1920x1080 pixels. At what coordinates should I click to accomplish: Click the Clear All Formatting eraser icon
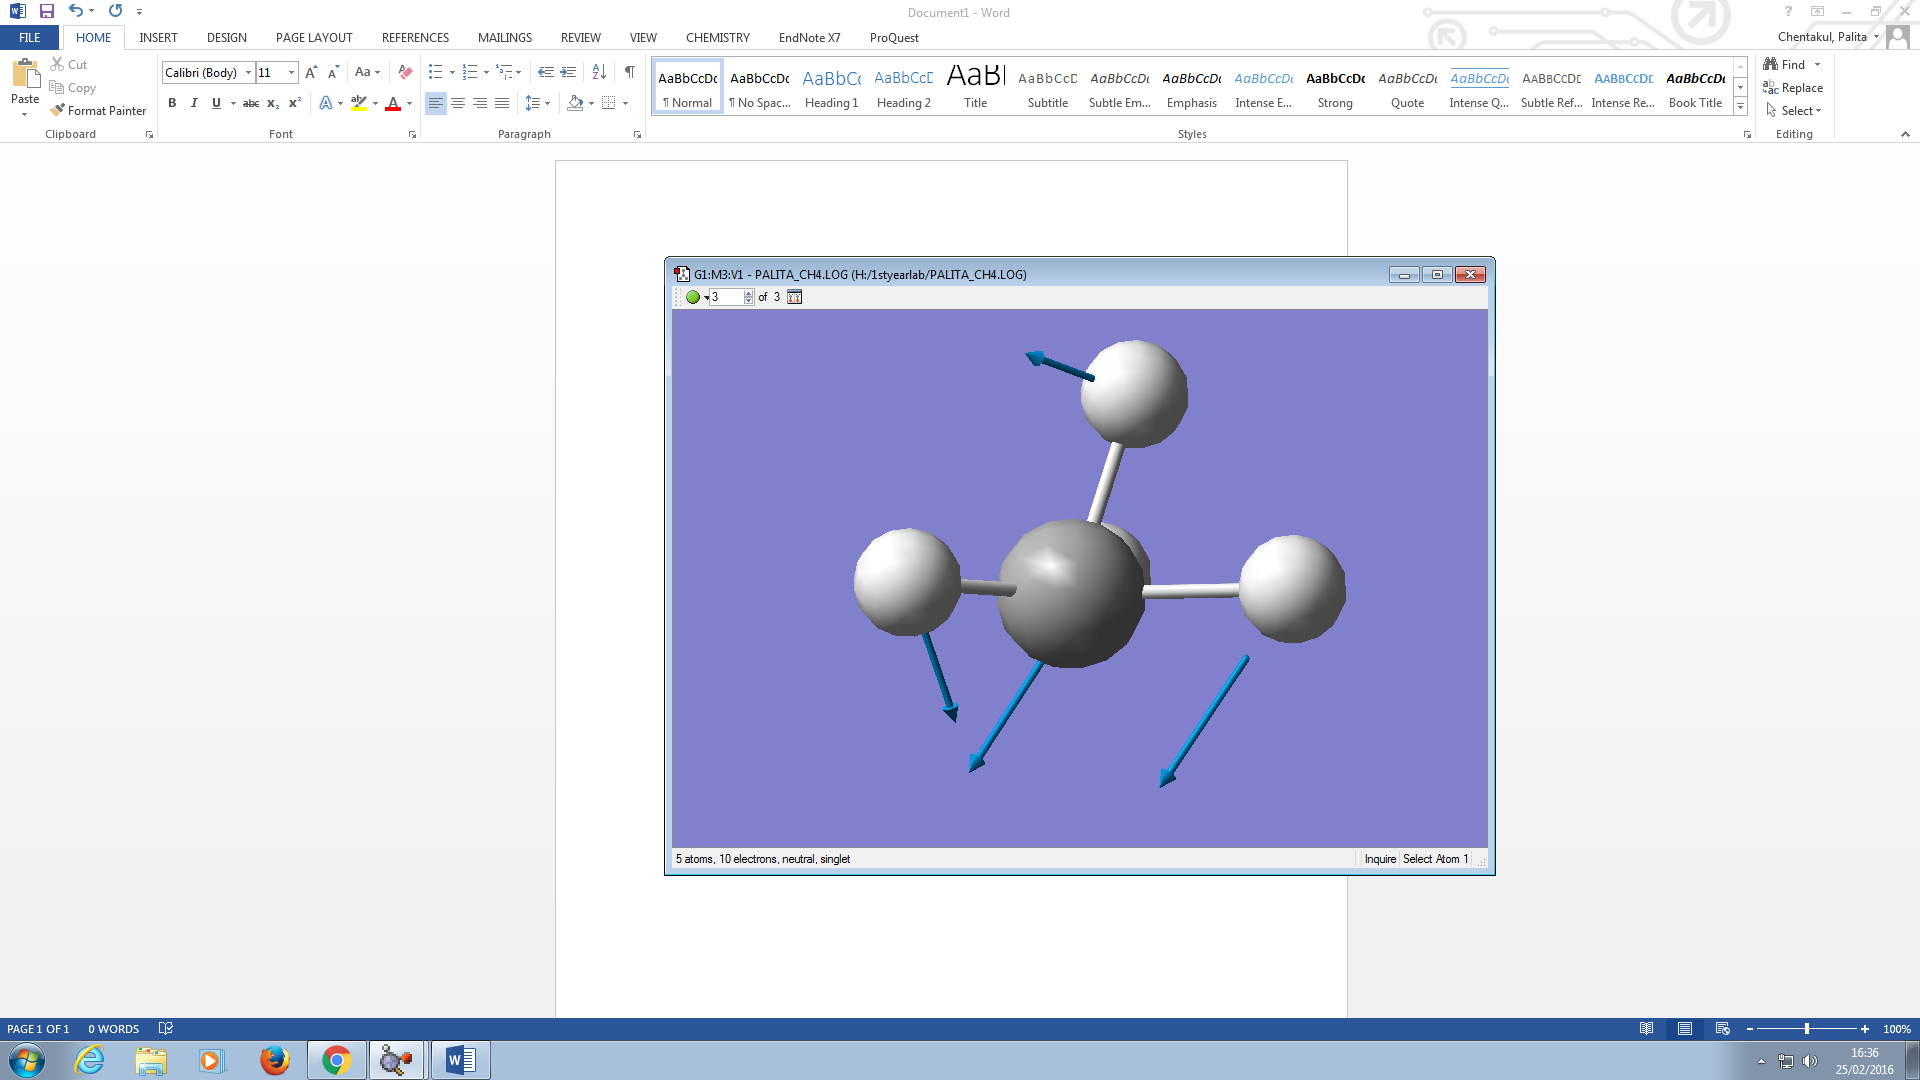click(405, 72)
